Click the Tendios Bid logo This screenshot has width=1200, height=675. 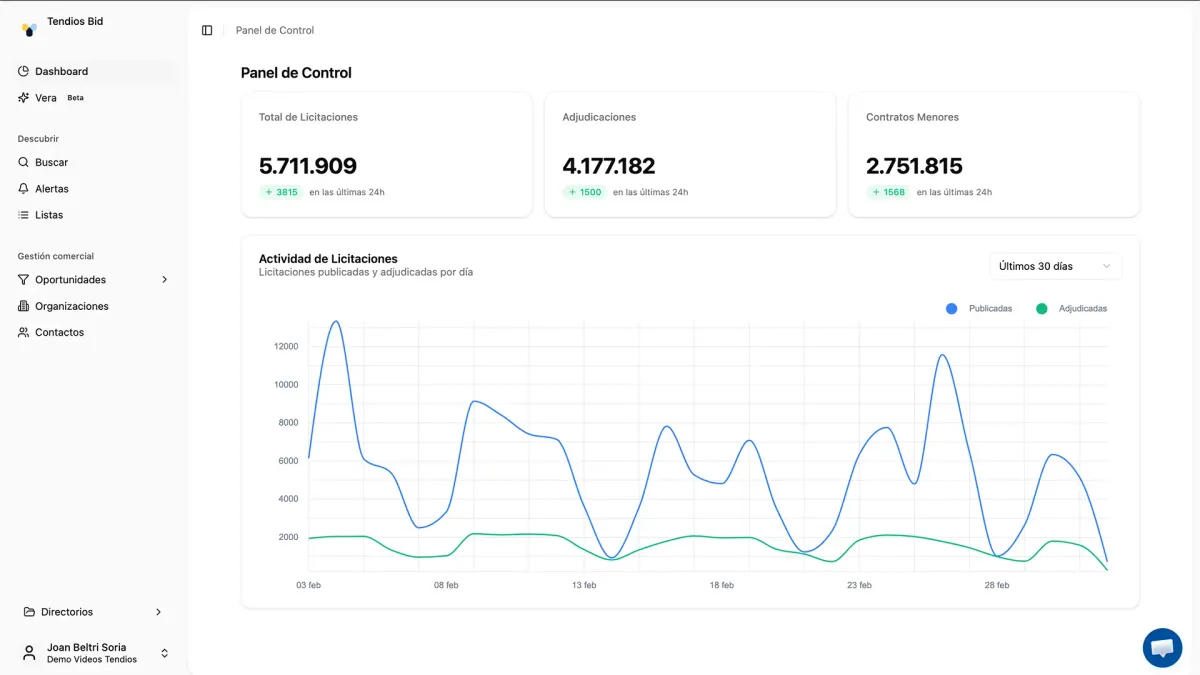point(27,26)
